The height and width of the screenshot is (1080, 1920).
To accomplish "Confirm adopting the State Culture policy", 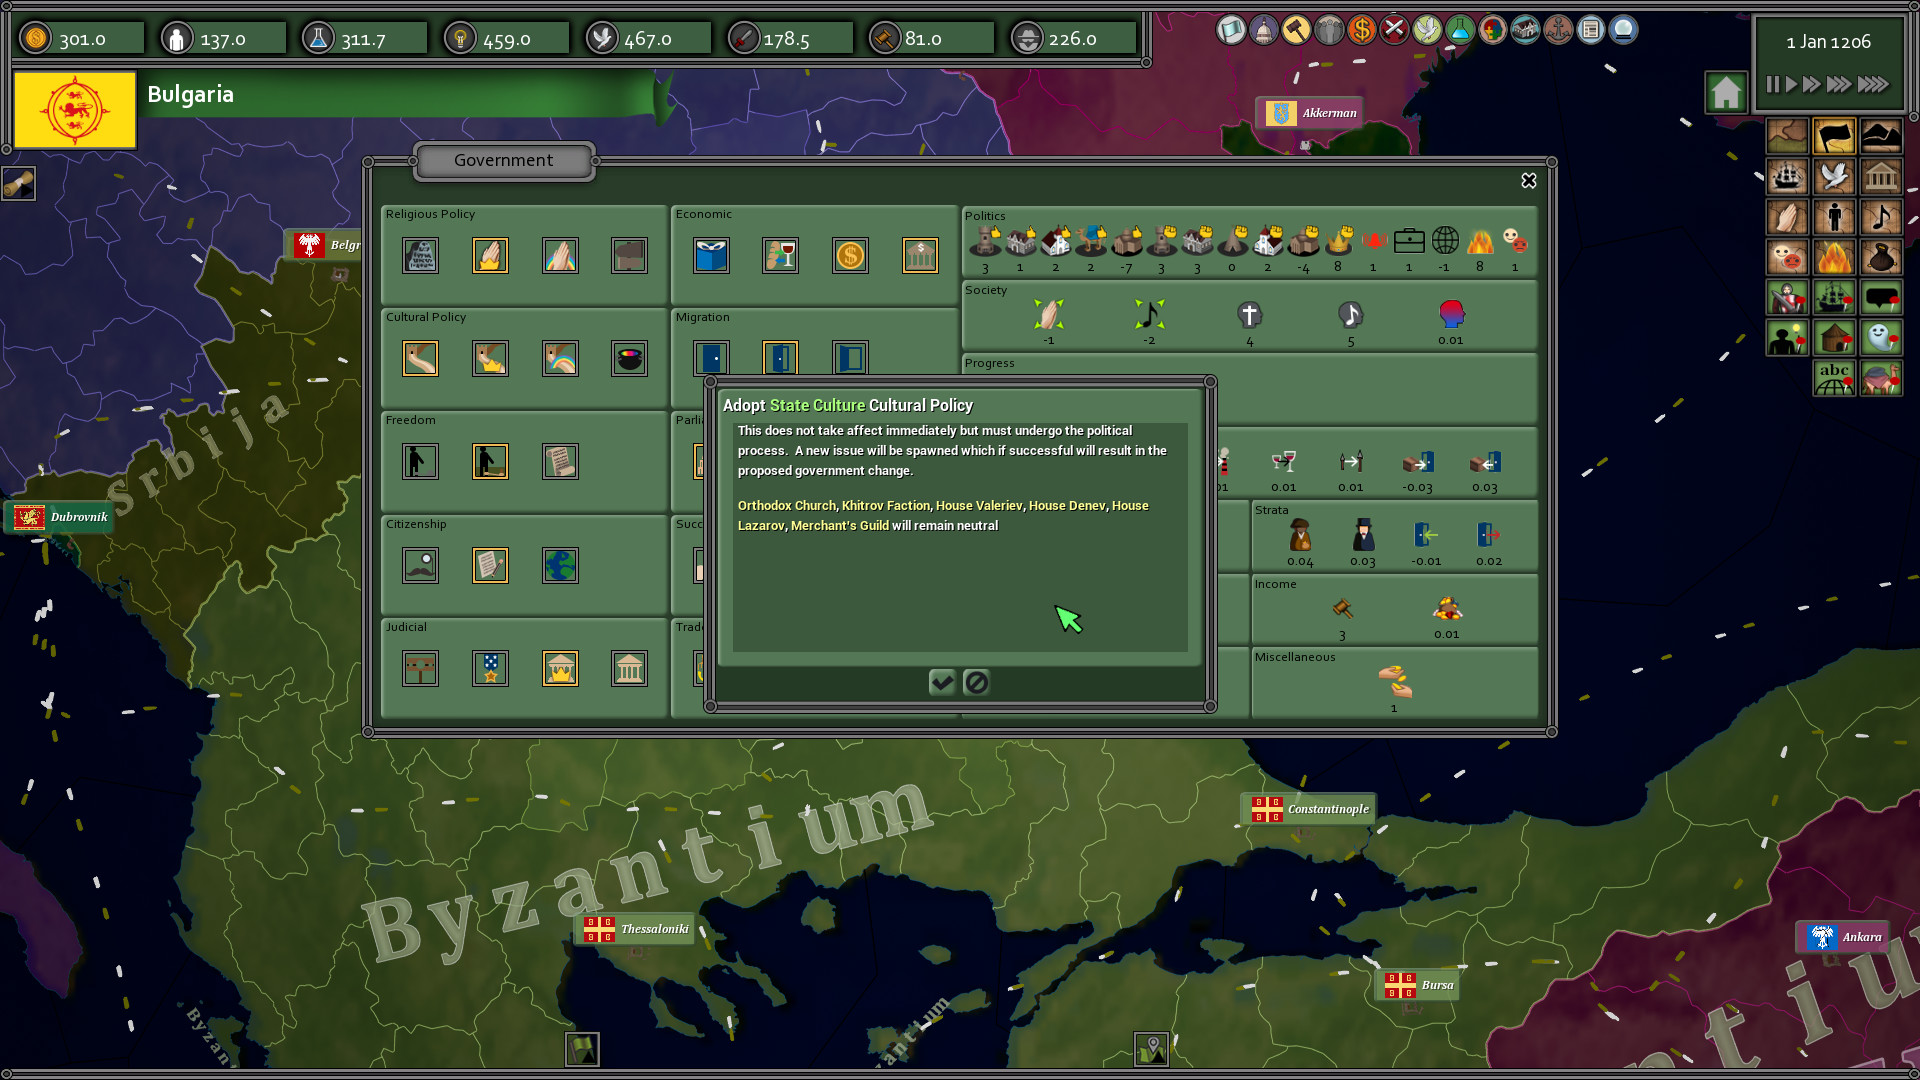I will point(942,683).
